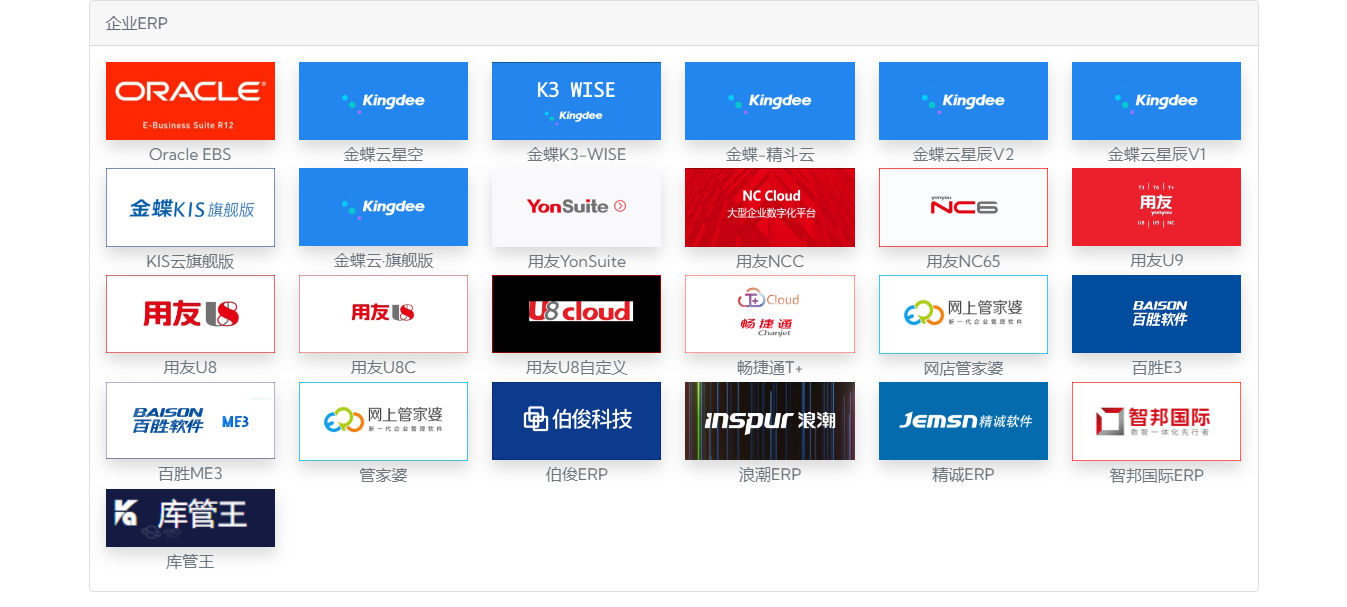The width and height of the screenshot is (1347, 607).
Task: Open the red 用友 yonyou tile for U9
Action: click(1156, 207)
